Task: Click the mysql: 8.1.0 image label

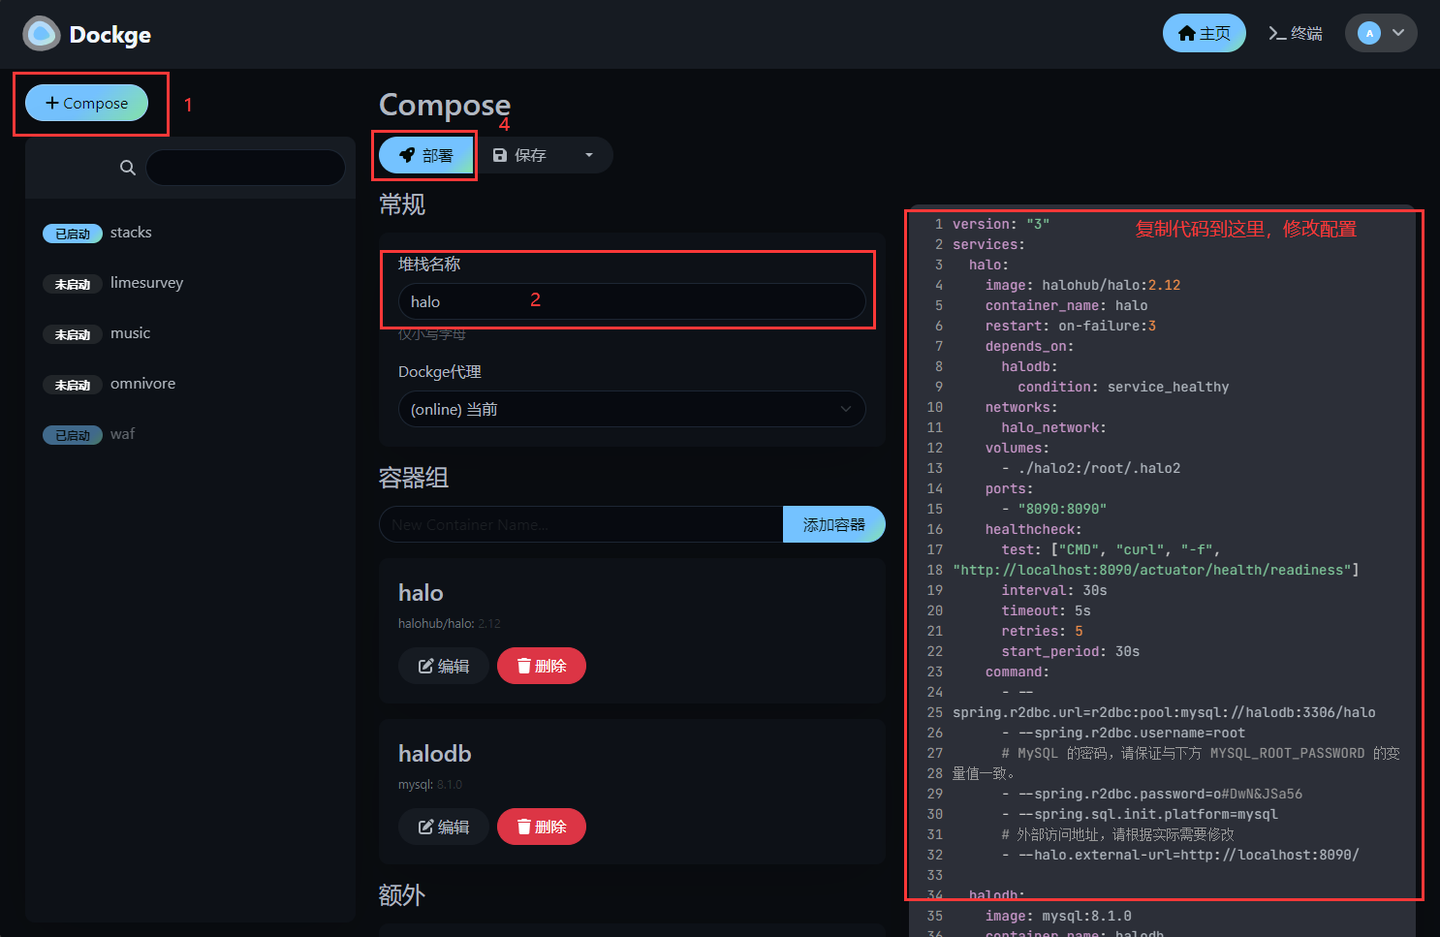Action: click(430, 784)
